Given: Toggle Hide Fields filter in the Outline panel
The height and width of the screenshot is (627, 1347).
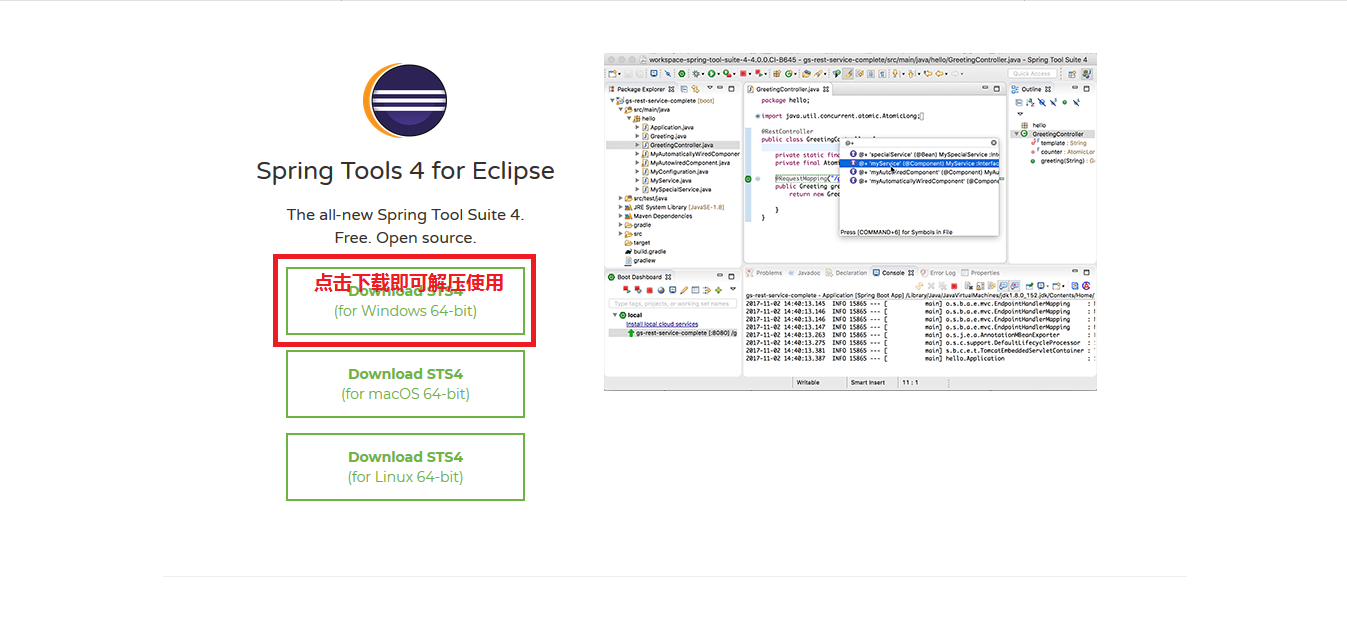Looking at the screenshot, I should point(1041,102).
